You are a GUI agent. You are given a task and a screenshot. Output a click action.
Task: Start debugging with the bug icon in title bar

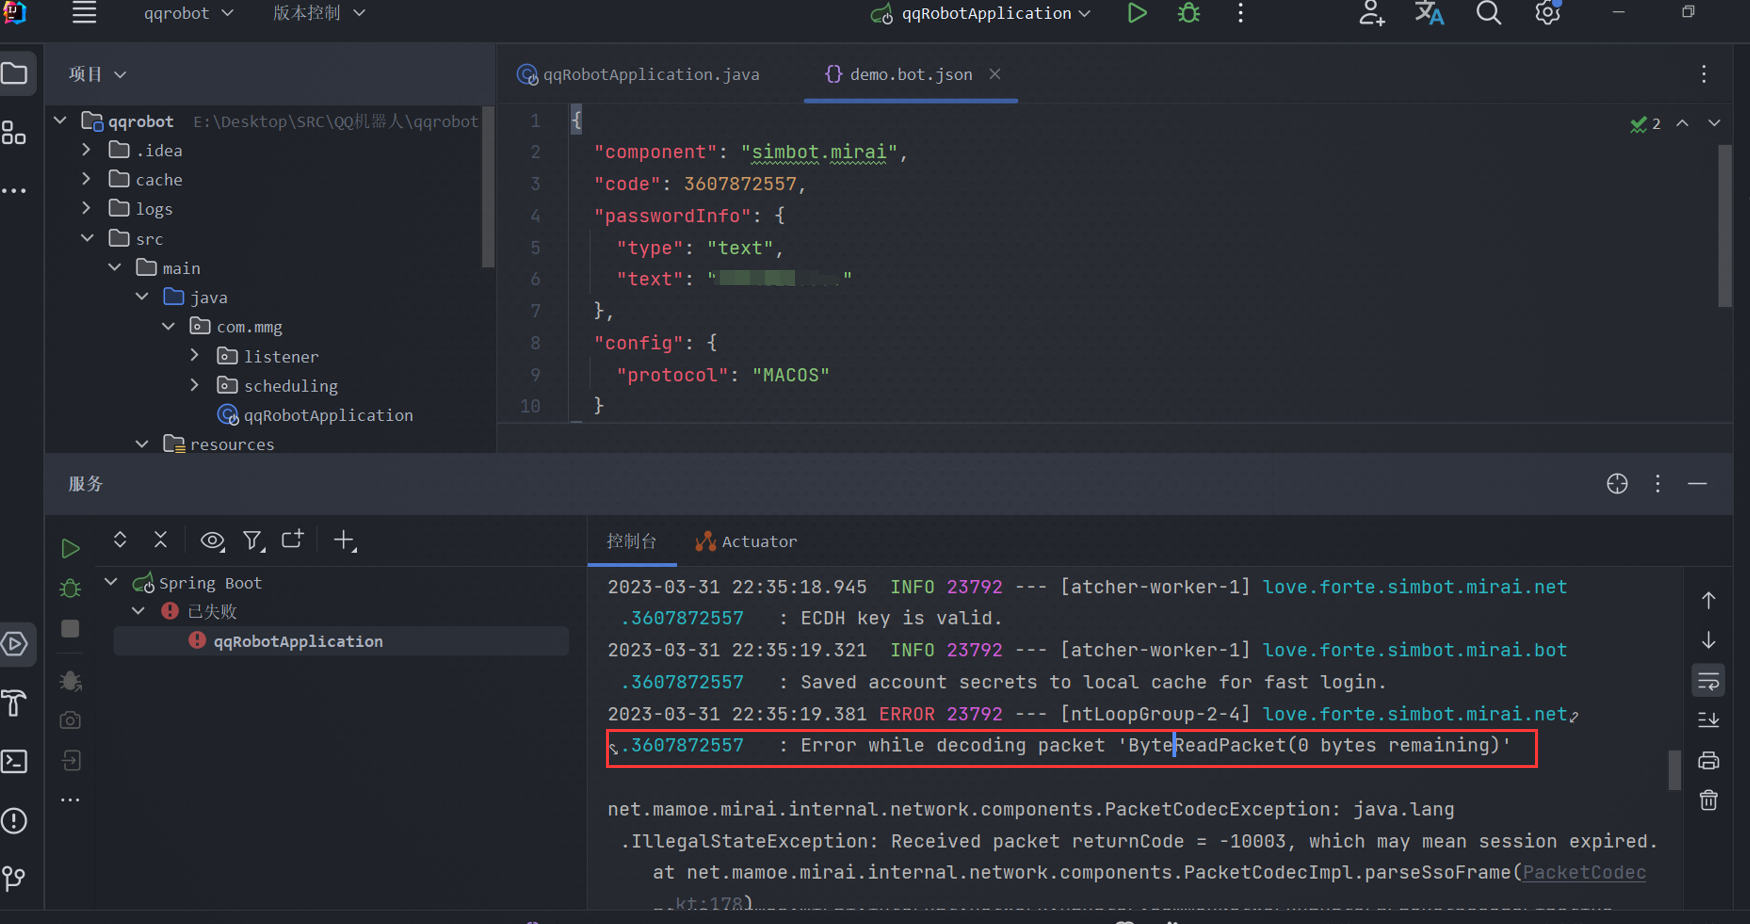coord(1189,13)
